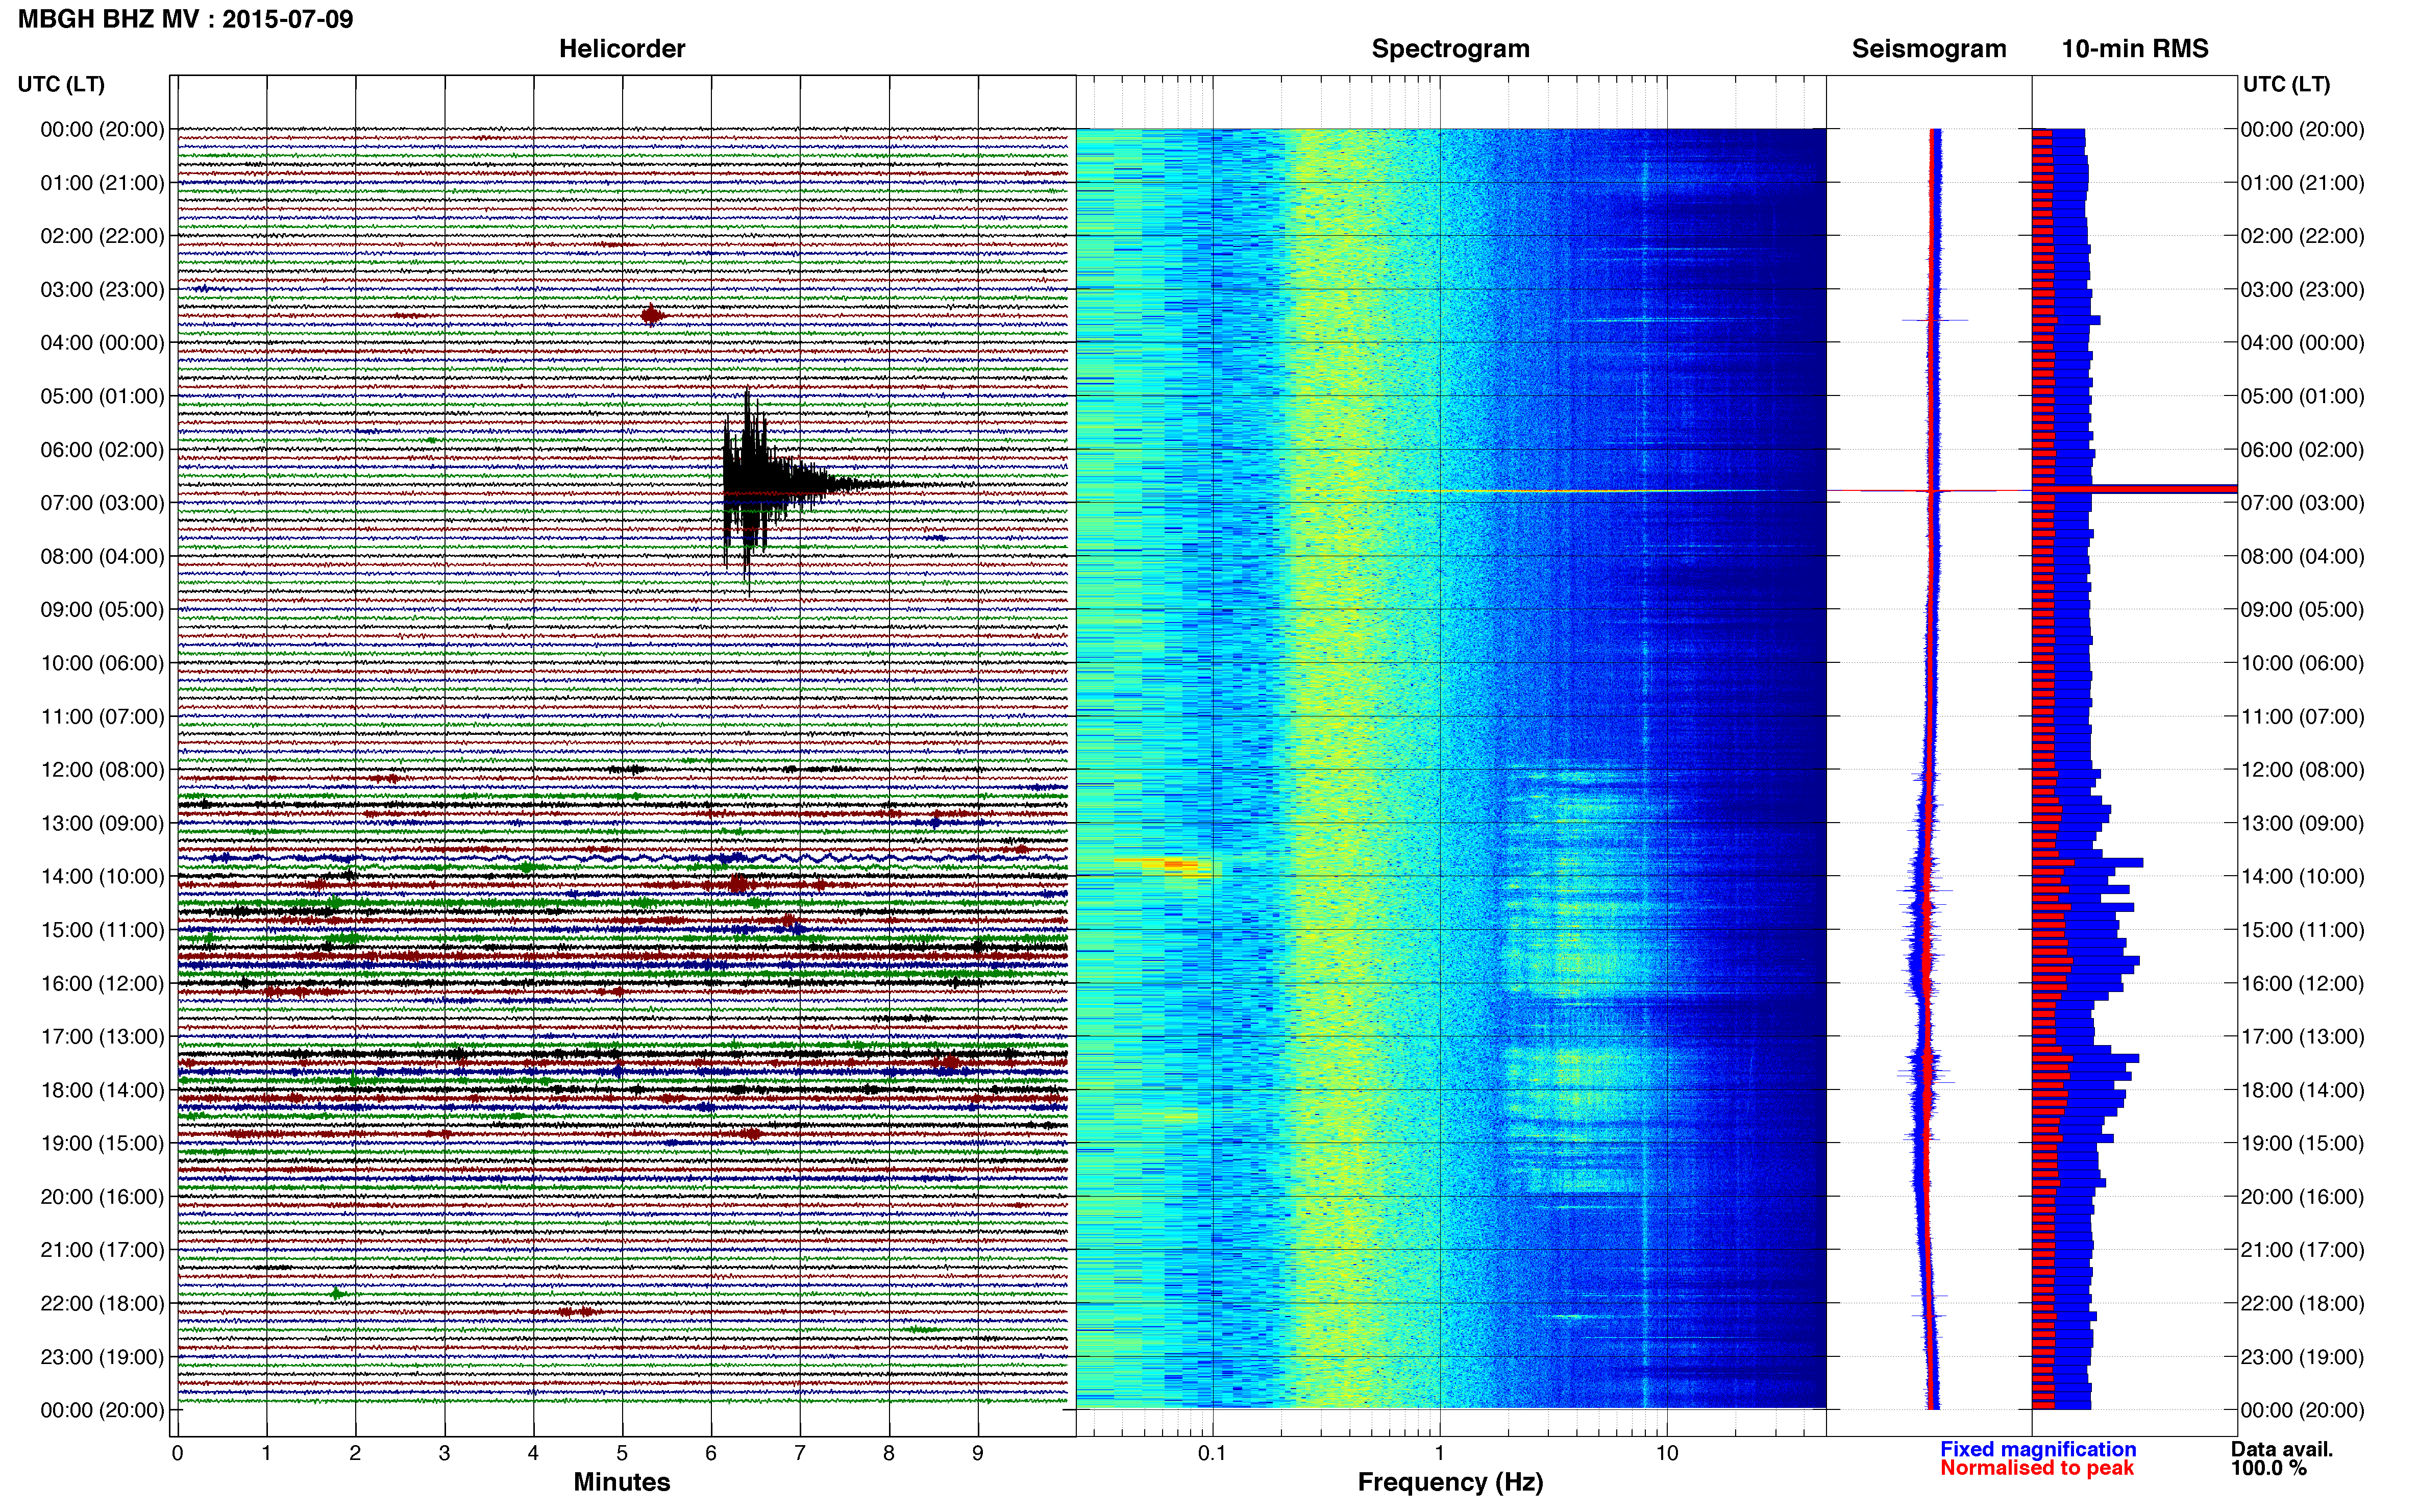The width and height of the screenshot is (2419, 1512).
Task: Click the minute tick label '9'
Action: click(x=978, y=1454)
